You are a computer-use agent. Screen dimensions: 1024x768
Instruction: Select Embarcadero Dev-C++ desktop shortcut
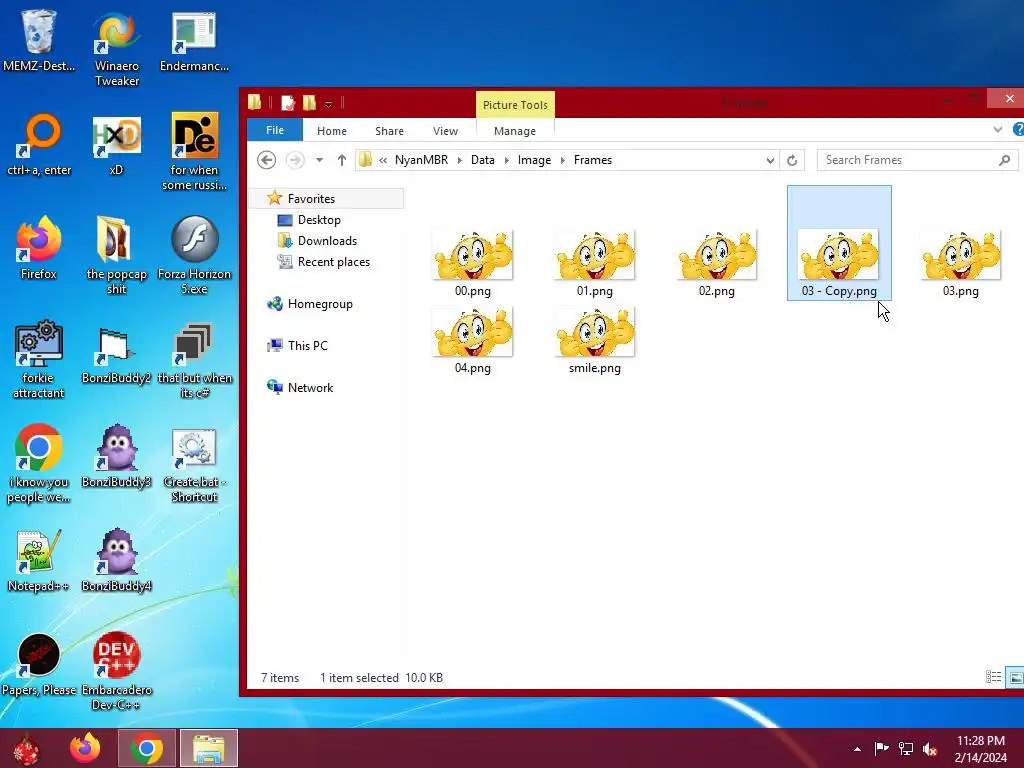[116, 671]
